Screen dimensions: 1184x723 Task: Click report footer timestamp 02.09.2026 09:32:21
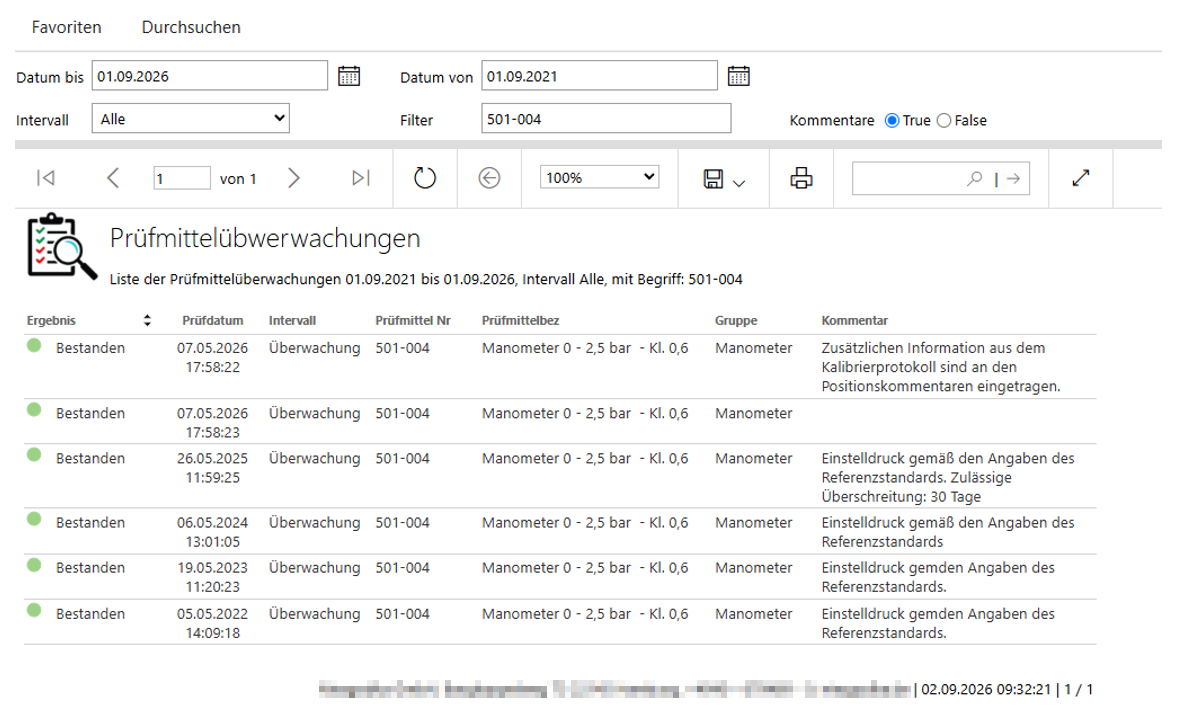(x=986, y=689)
